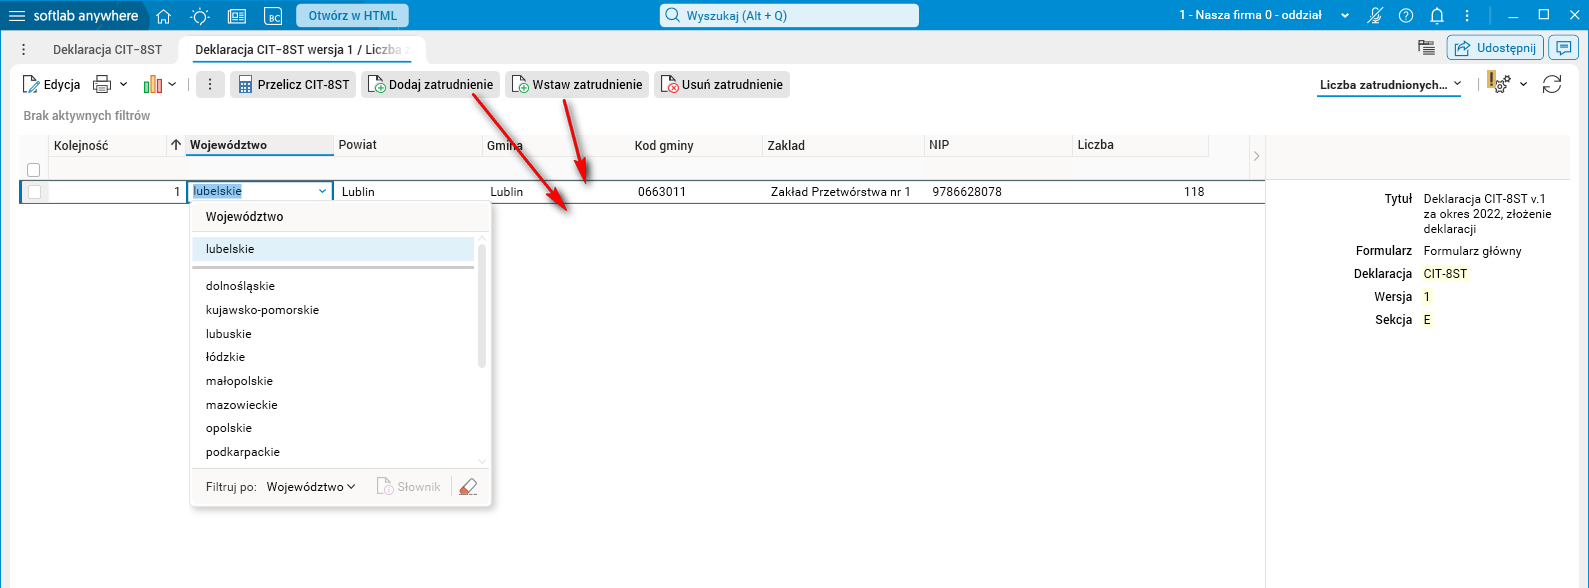Click the Liczba column header
This screenshot has height=588, width=1589.
pyautogui.click(x=1140, y=145)
